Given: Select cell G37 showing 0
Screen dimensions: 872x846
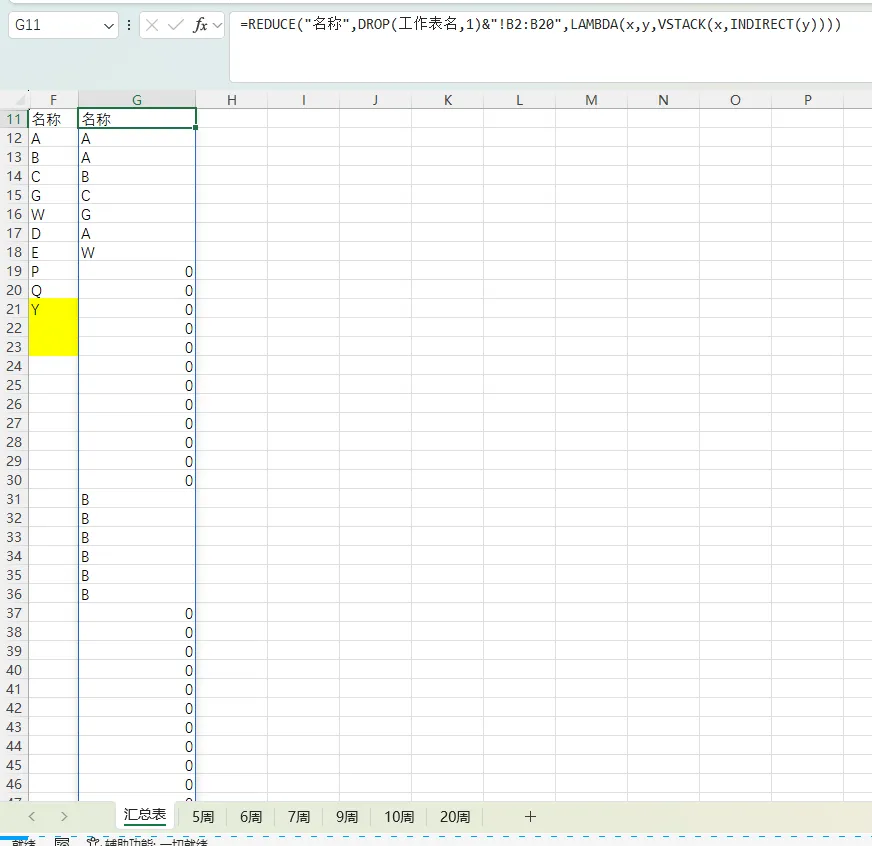Looking at the screenshot, I should (x=137, y=614).
